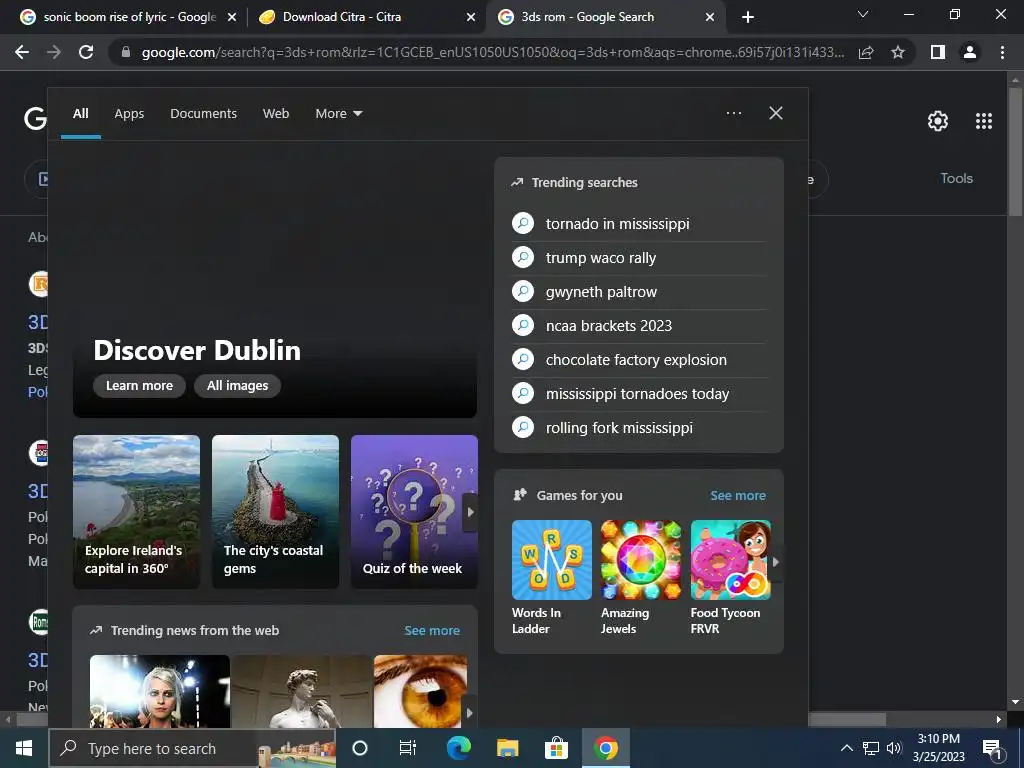This screenshot has width=1024, height=768.
Task: Close the Windows search panel
Action: click(776, 113)
